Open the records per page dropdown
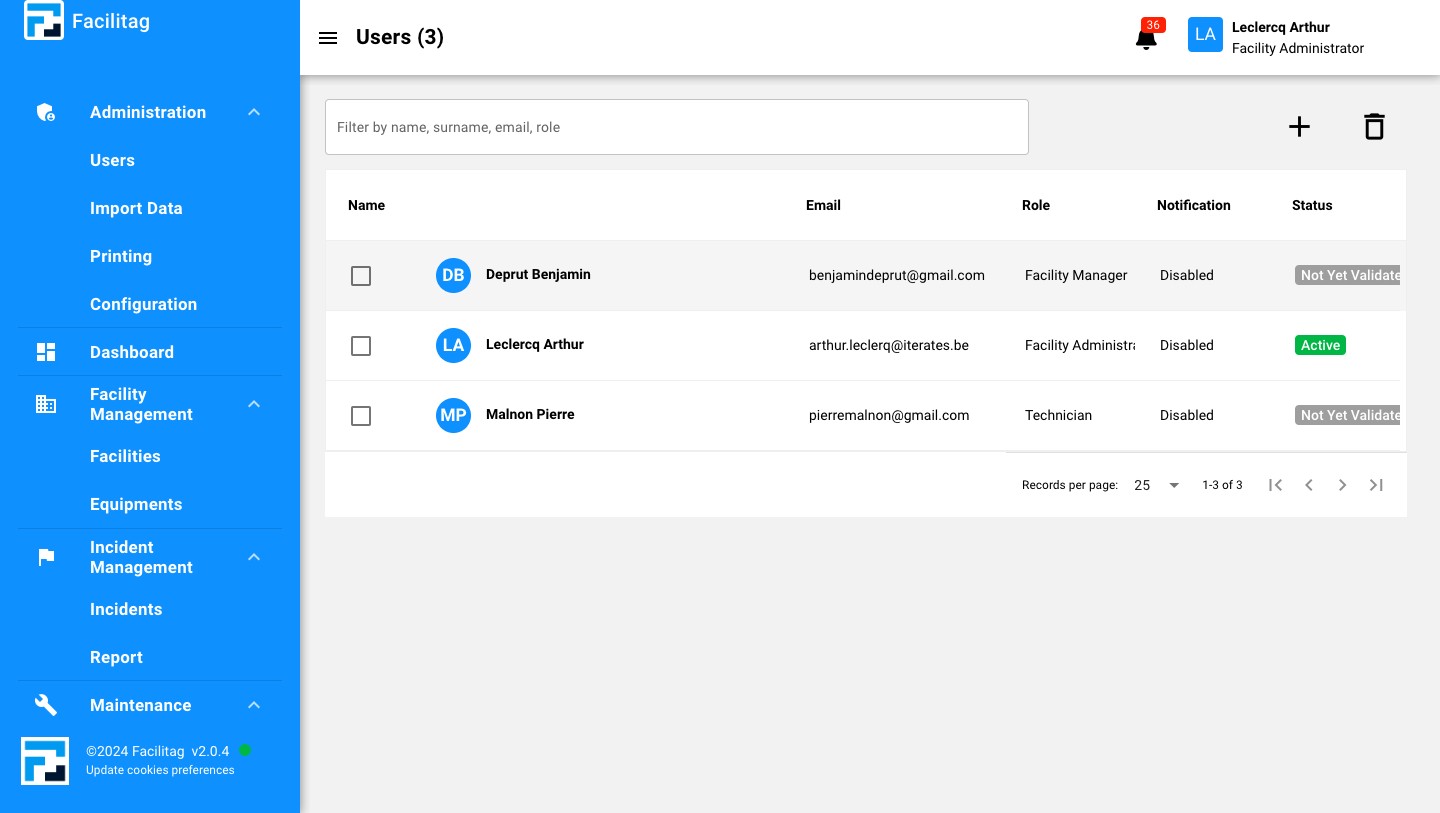The image size is (1440, 813). pyautogui.click(x=1157, y=485)
